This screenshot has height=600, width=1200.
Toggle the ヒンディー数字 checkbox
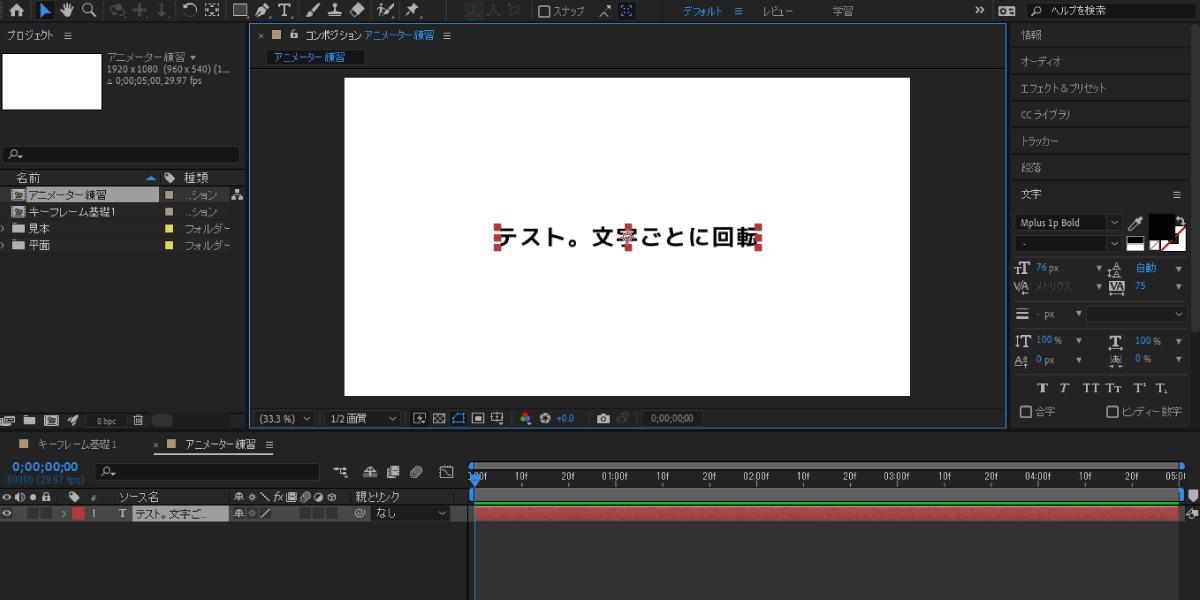tap(1112, 411)
